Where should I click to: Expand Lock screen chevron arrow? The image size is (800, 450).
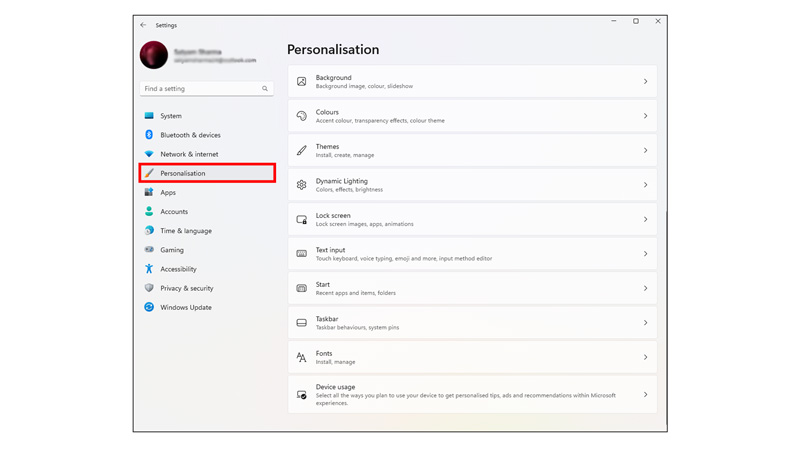tap(645, 219)
